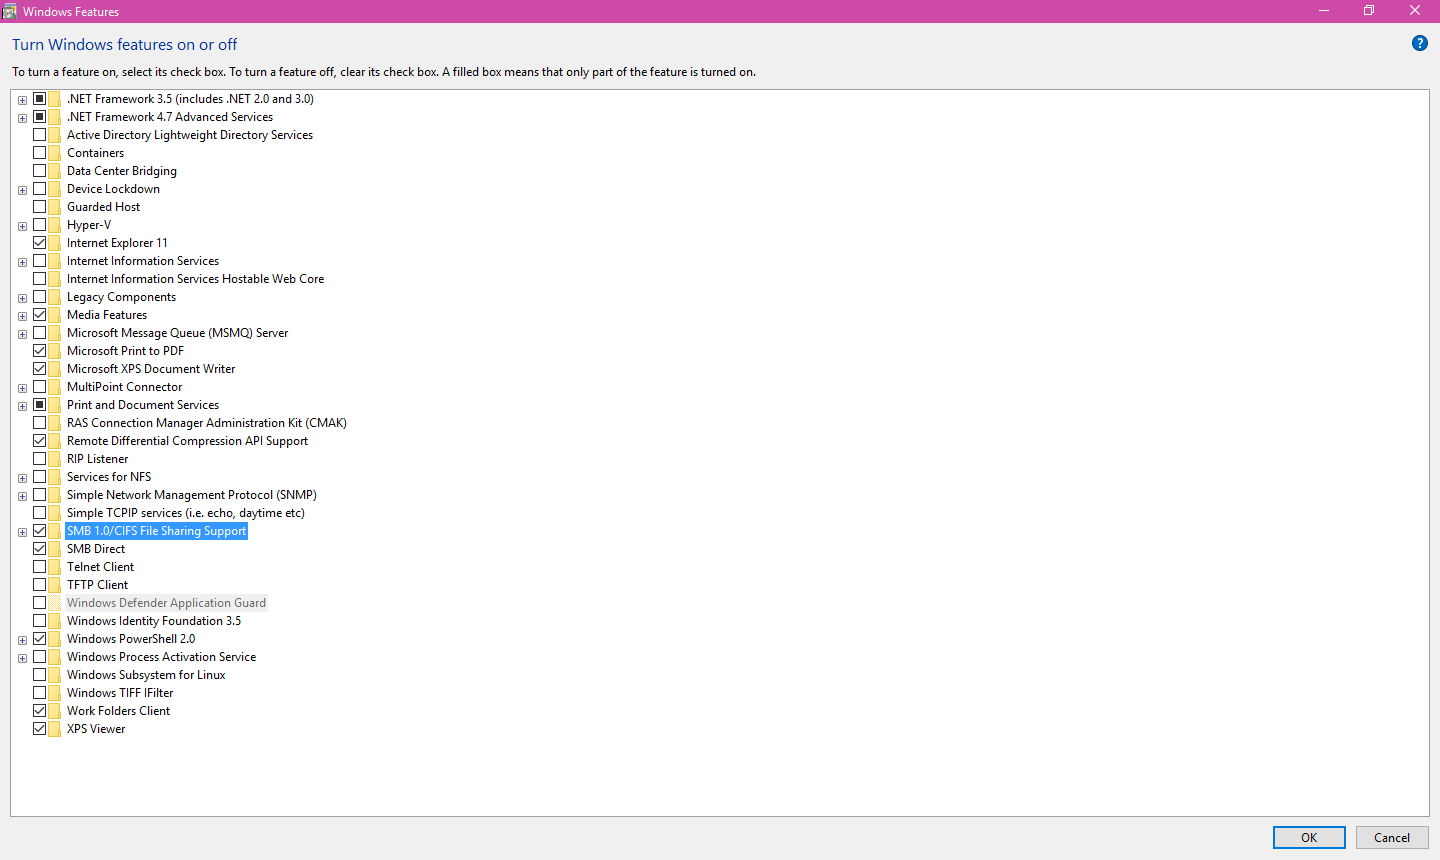Enable the Windows Subsystem for Linux checkbox

40,675
